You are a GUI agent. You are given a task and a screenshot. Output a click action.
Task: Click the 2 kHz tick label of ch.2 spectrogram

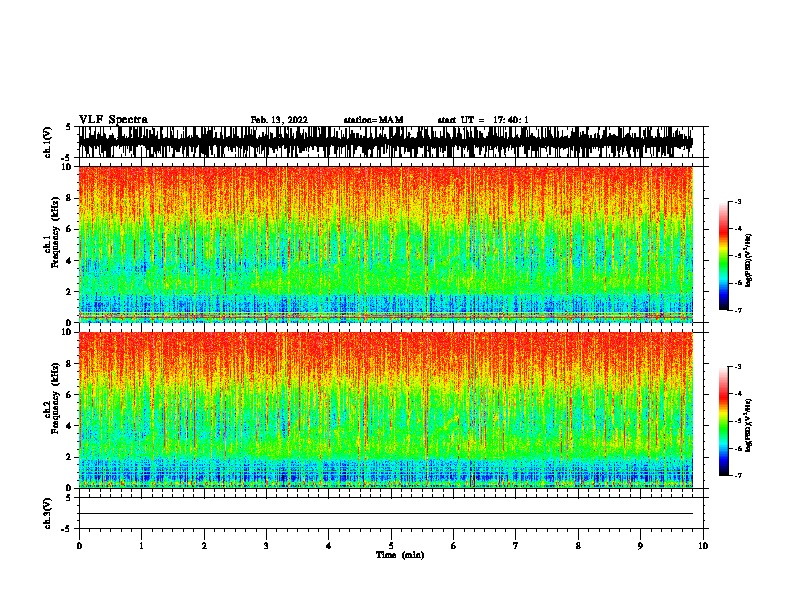(x=69, y=457)
